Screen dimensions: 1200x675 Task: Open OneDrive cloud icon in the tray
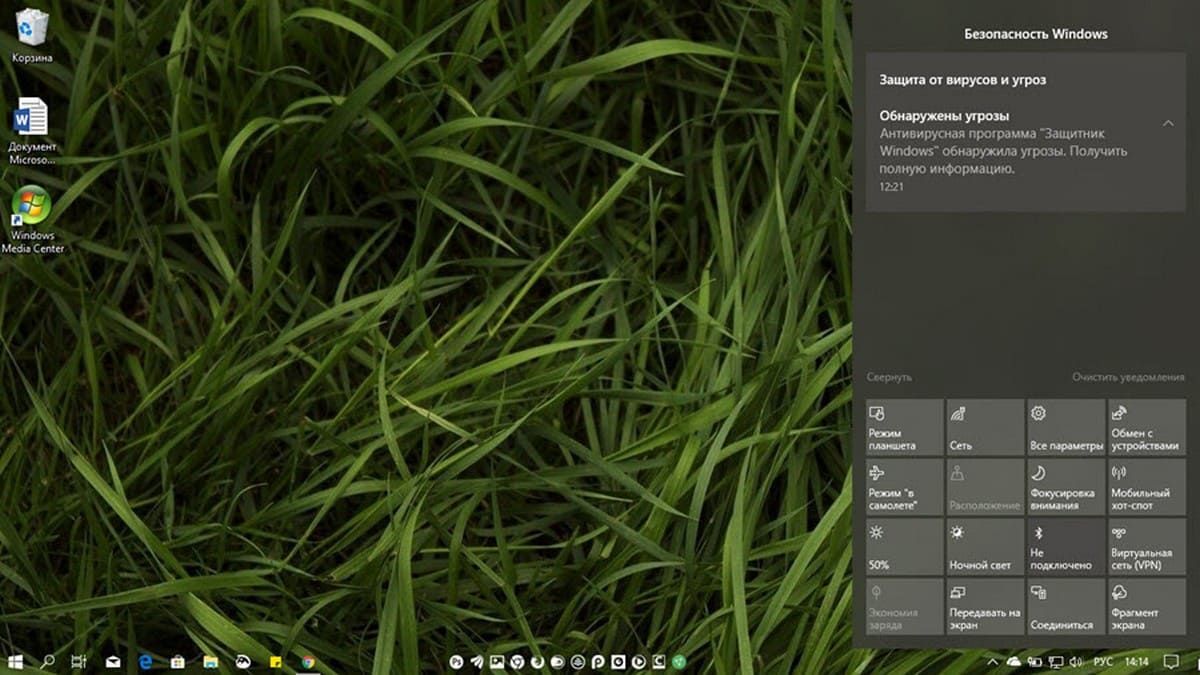[1014, 662]
